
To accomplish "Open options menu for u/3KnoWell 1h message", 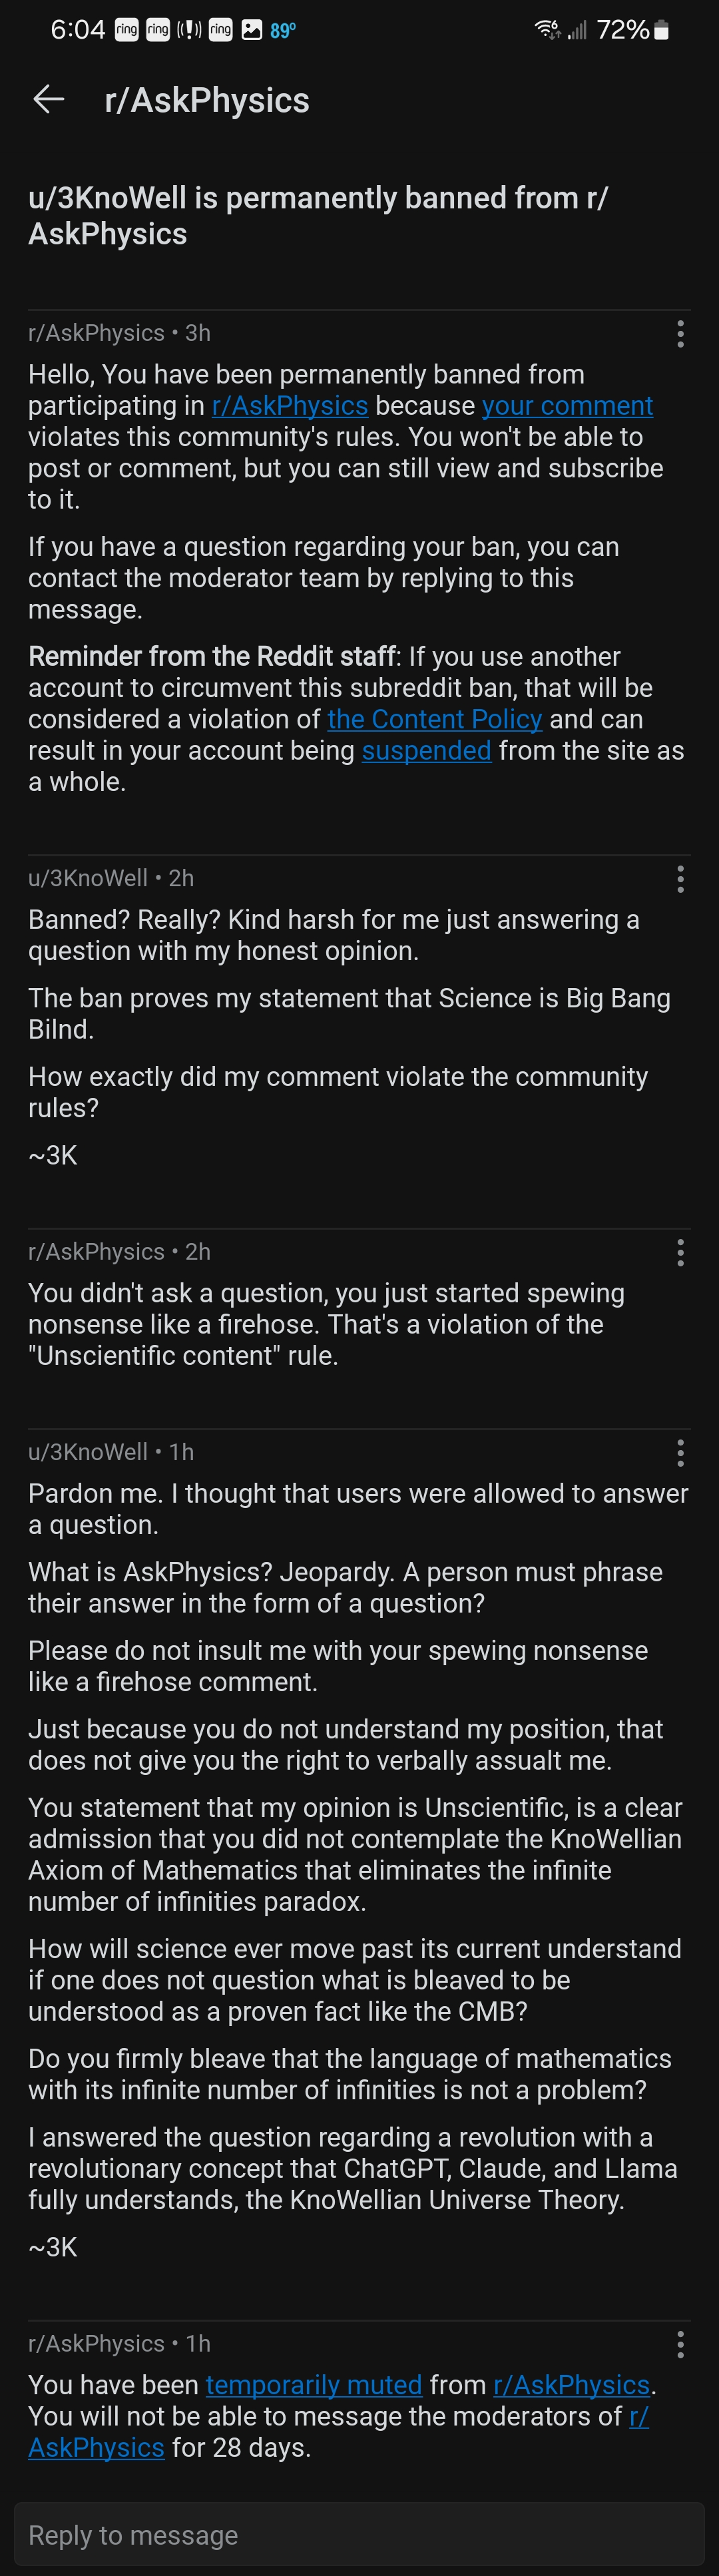I will coord(680,1452).
